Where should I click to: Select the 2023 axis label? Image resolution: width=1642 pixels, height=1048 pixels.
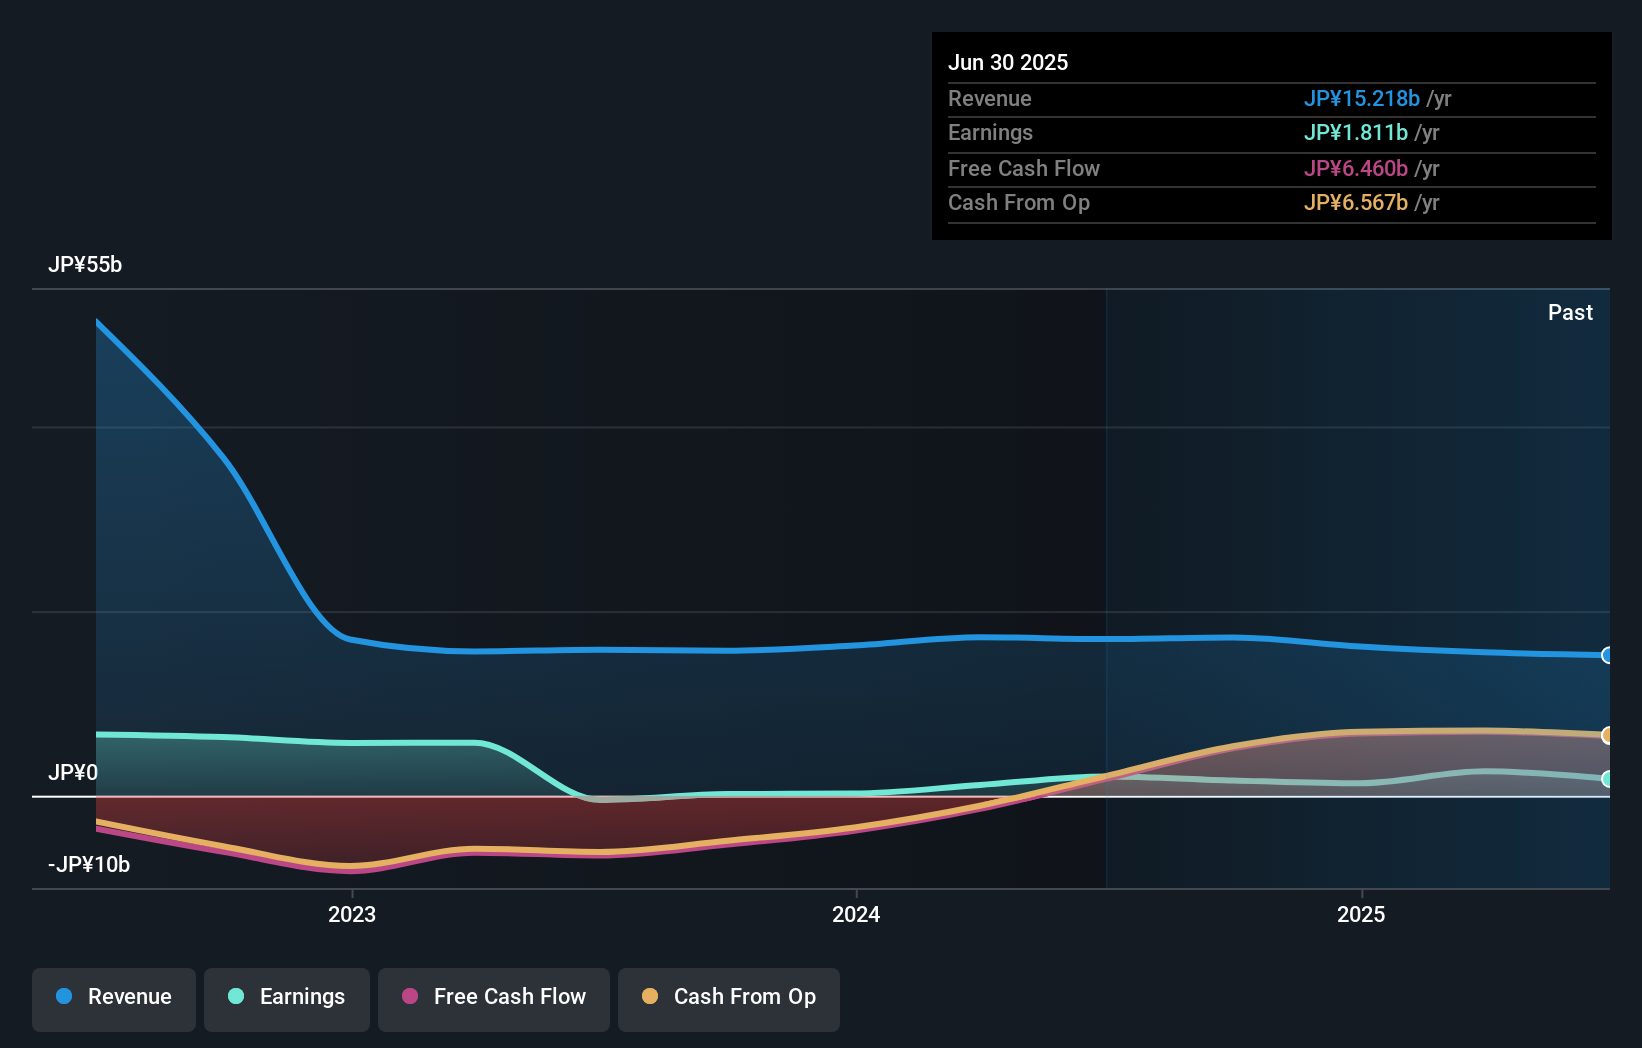pos(352,914)
